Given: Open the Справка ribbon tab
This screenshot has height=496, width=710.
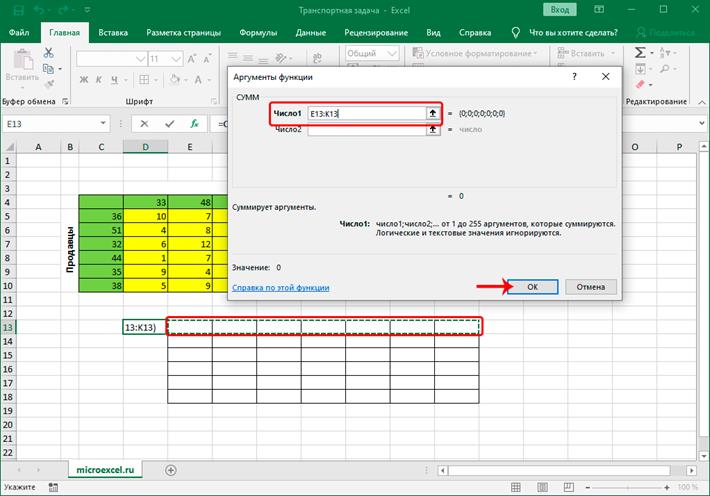Looking at the screenshot, I should point(475,33).
